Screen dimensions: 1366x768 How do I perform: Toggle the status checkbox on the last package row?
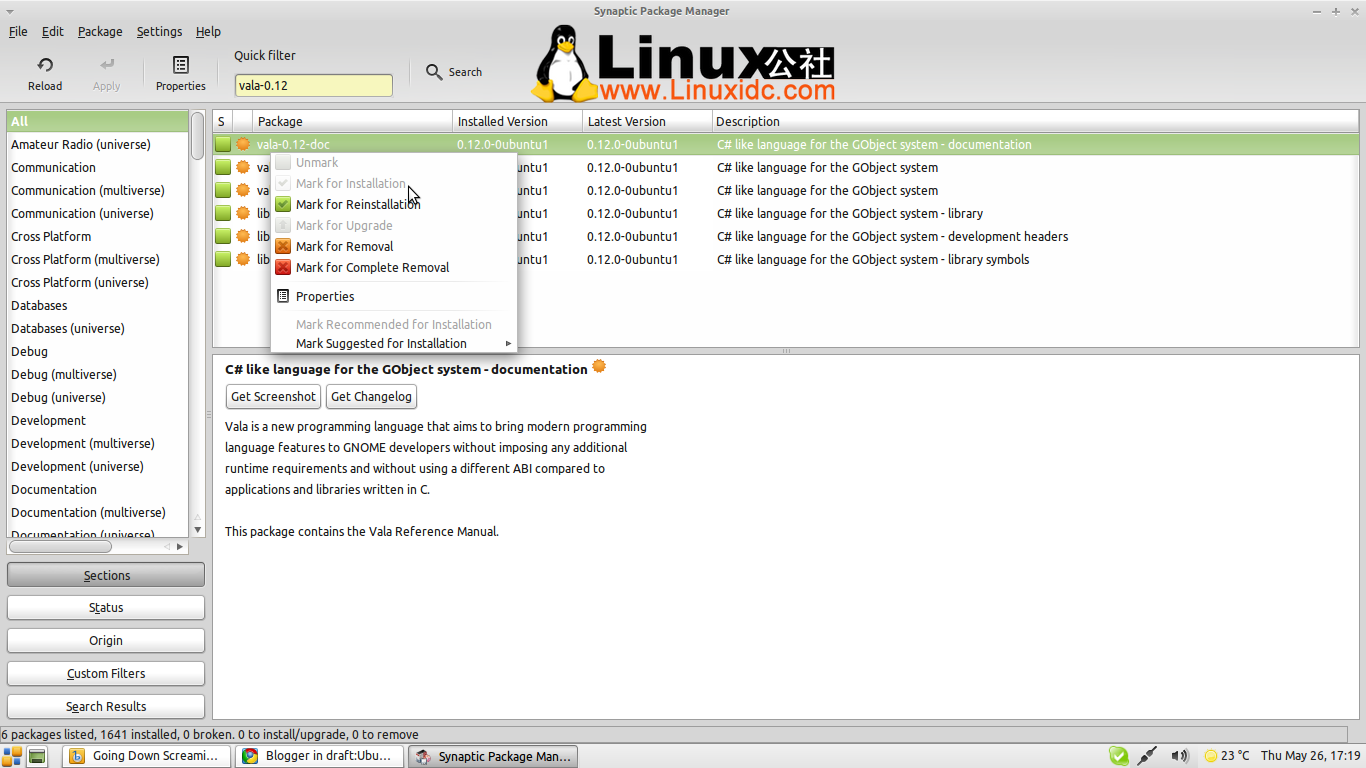(222, 259)
